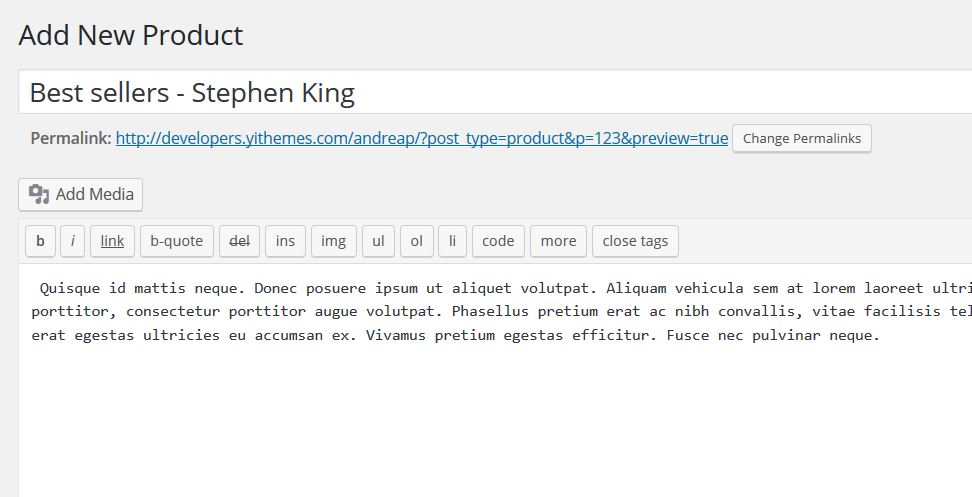
Task: Apply bold with the b button
Action: (x=40, y=241)
